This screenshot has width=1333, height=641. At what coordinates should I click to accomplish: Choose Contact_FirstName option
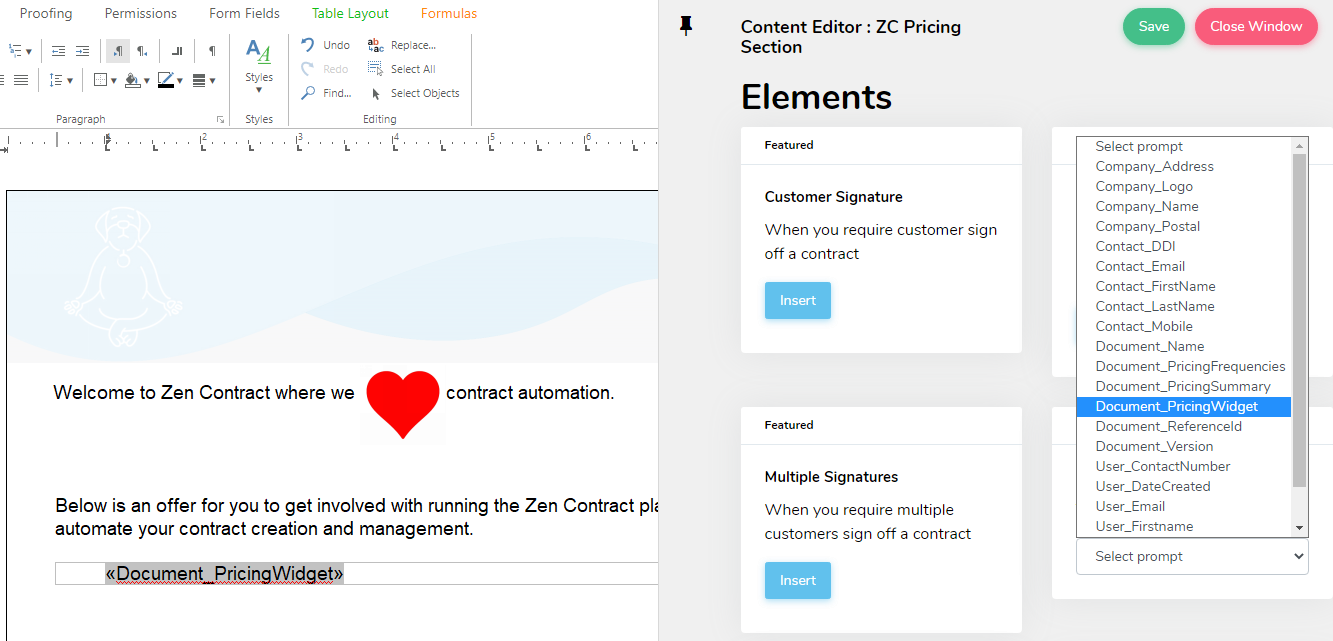(x=1184, y=286)
